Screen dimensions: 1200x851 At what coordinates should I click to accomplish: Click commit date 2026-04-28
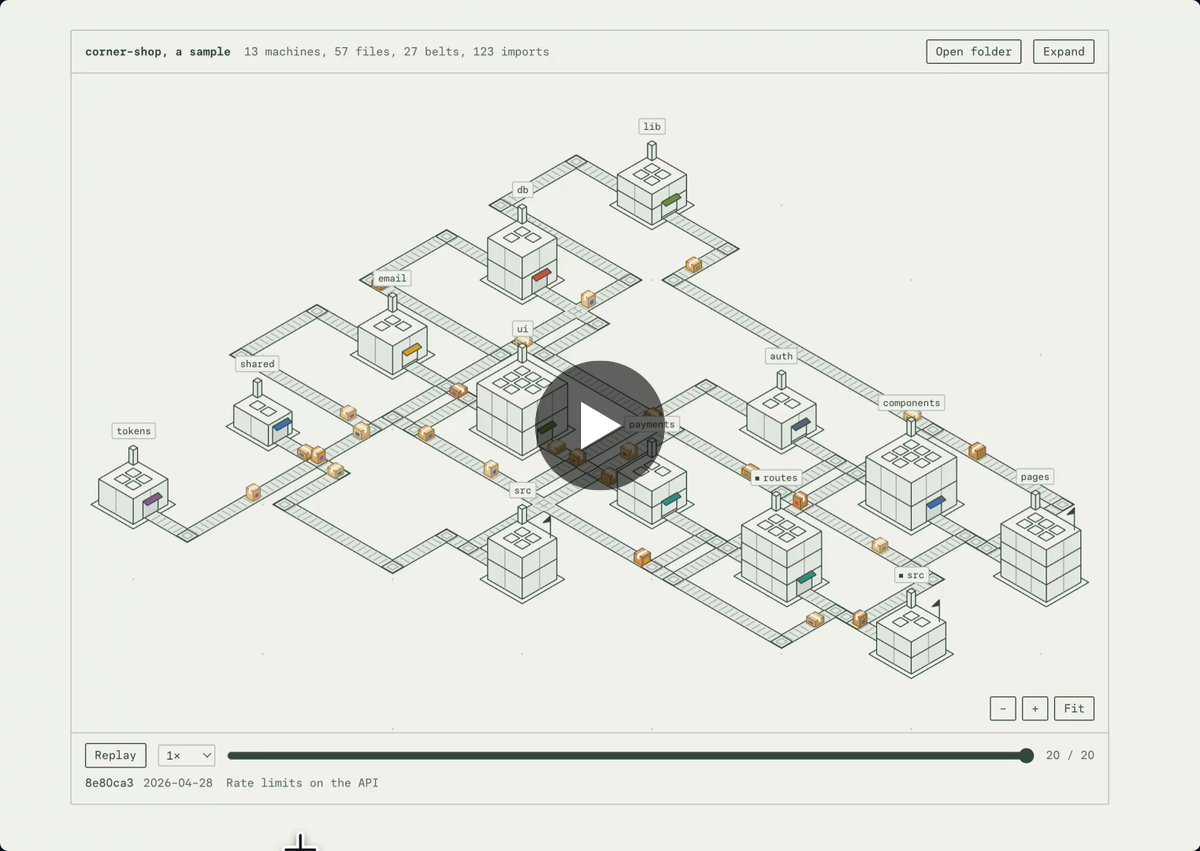[178, 783]
